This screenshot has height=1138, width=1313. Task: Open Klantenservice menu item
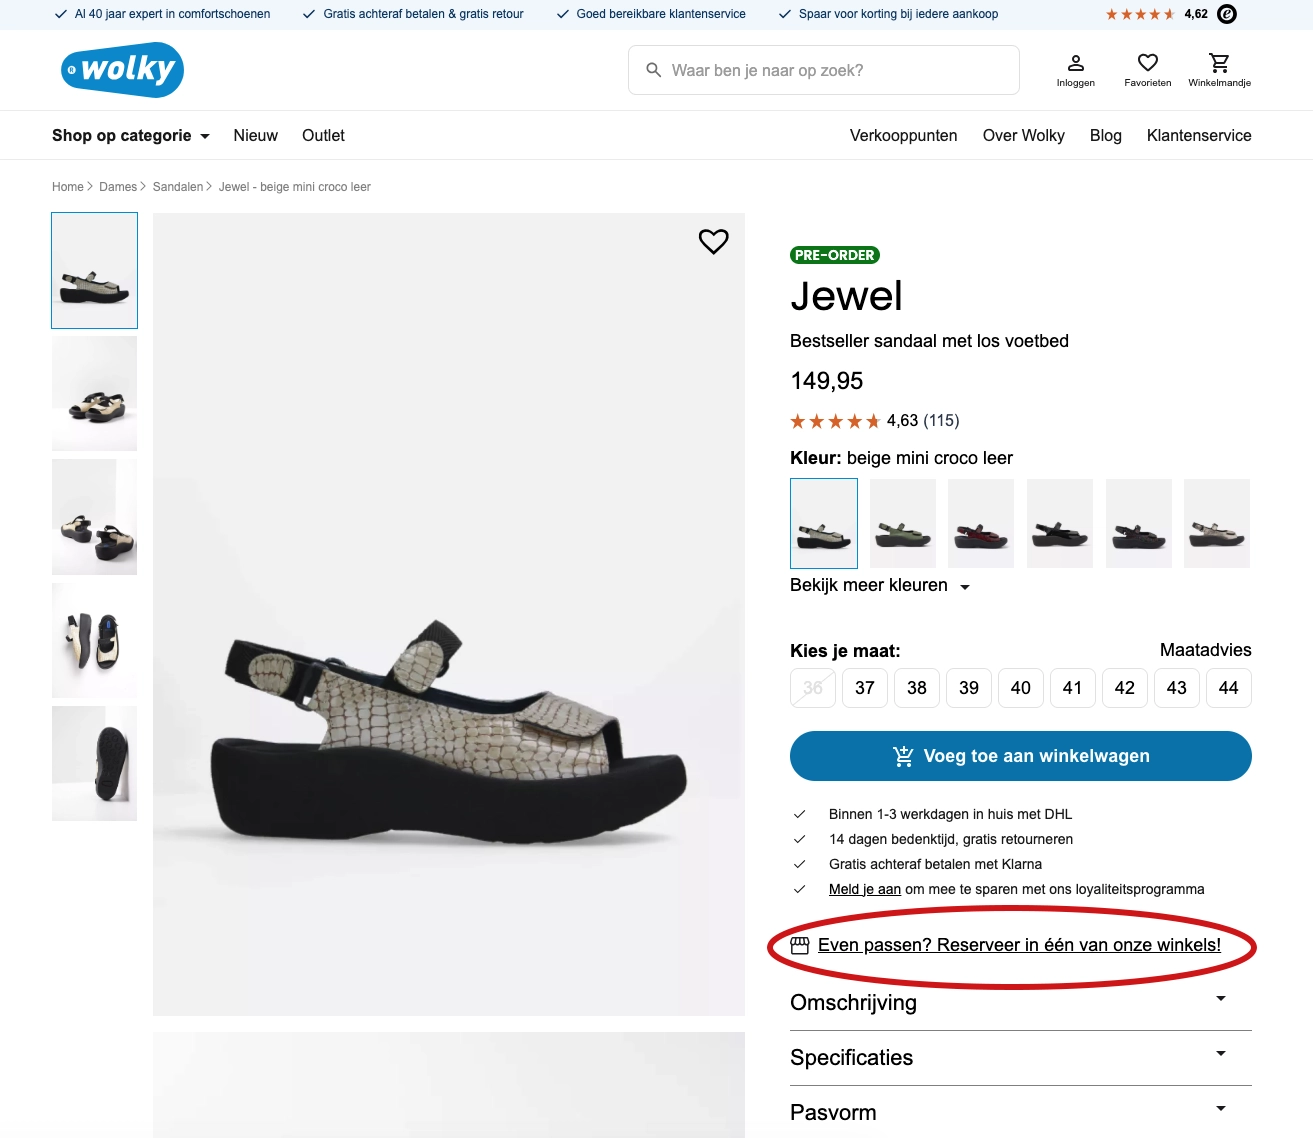[x=1199, y=136]
